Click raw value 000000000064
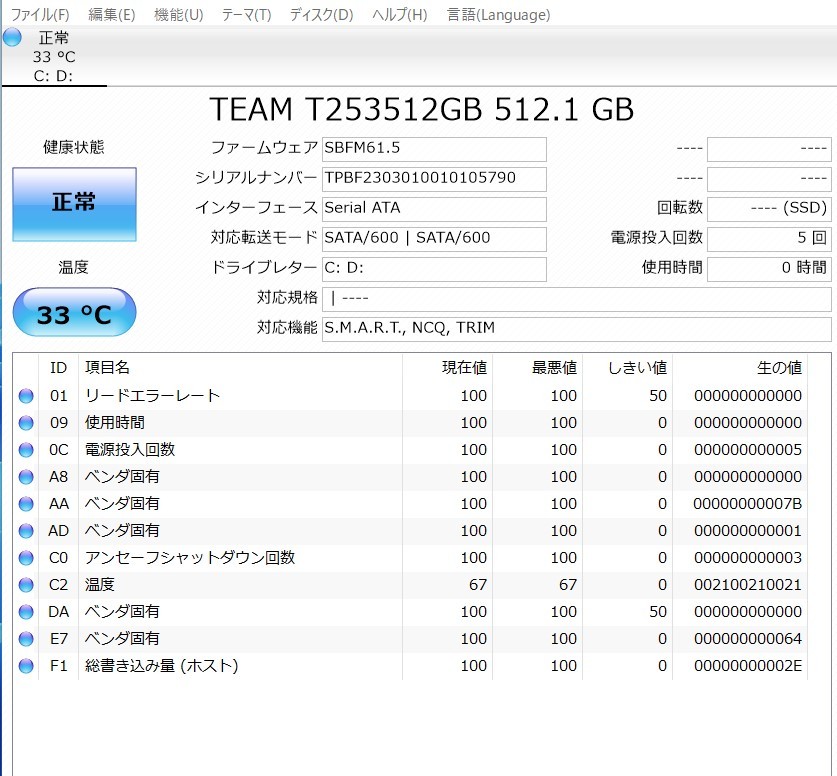 (x=747, y=639)
